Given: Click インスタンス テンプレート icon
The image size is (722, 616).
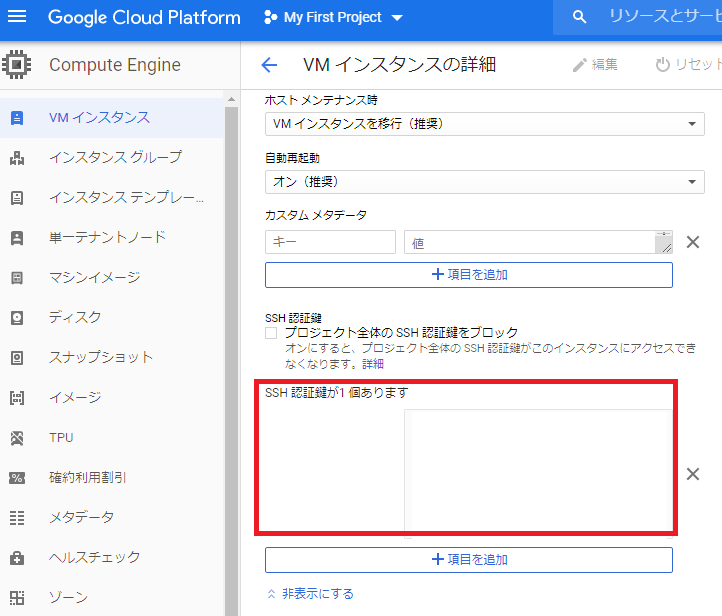Looking at the screenshot, I should [17, 198].
